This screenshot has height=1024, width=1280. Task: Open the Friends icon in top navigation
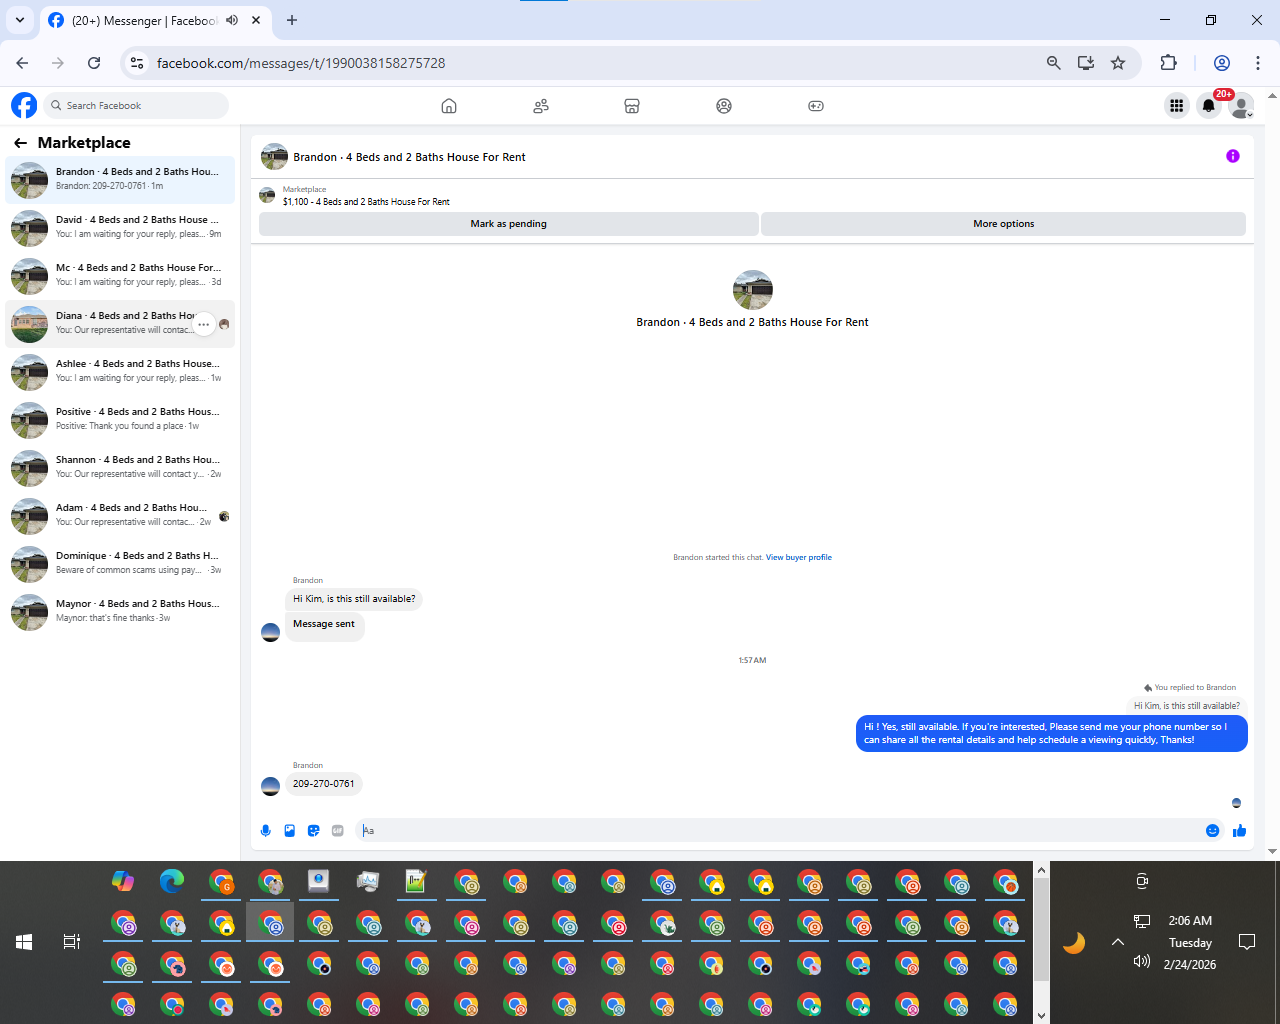[541, 106]
